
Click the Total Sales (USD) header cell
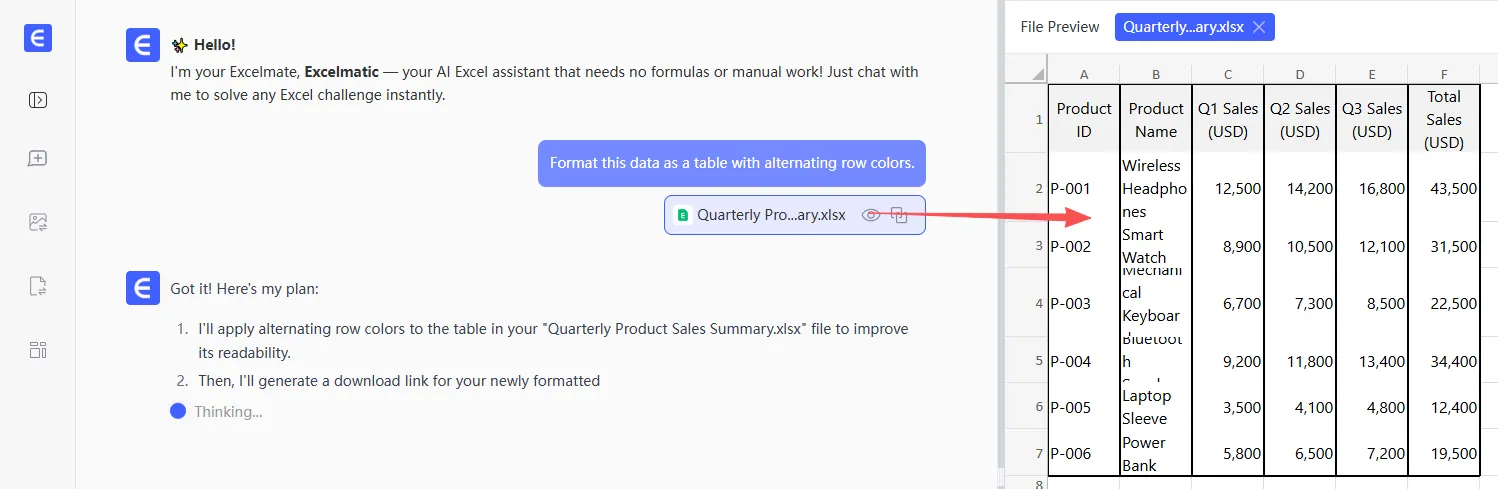pos(1444,119)
